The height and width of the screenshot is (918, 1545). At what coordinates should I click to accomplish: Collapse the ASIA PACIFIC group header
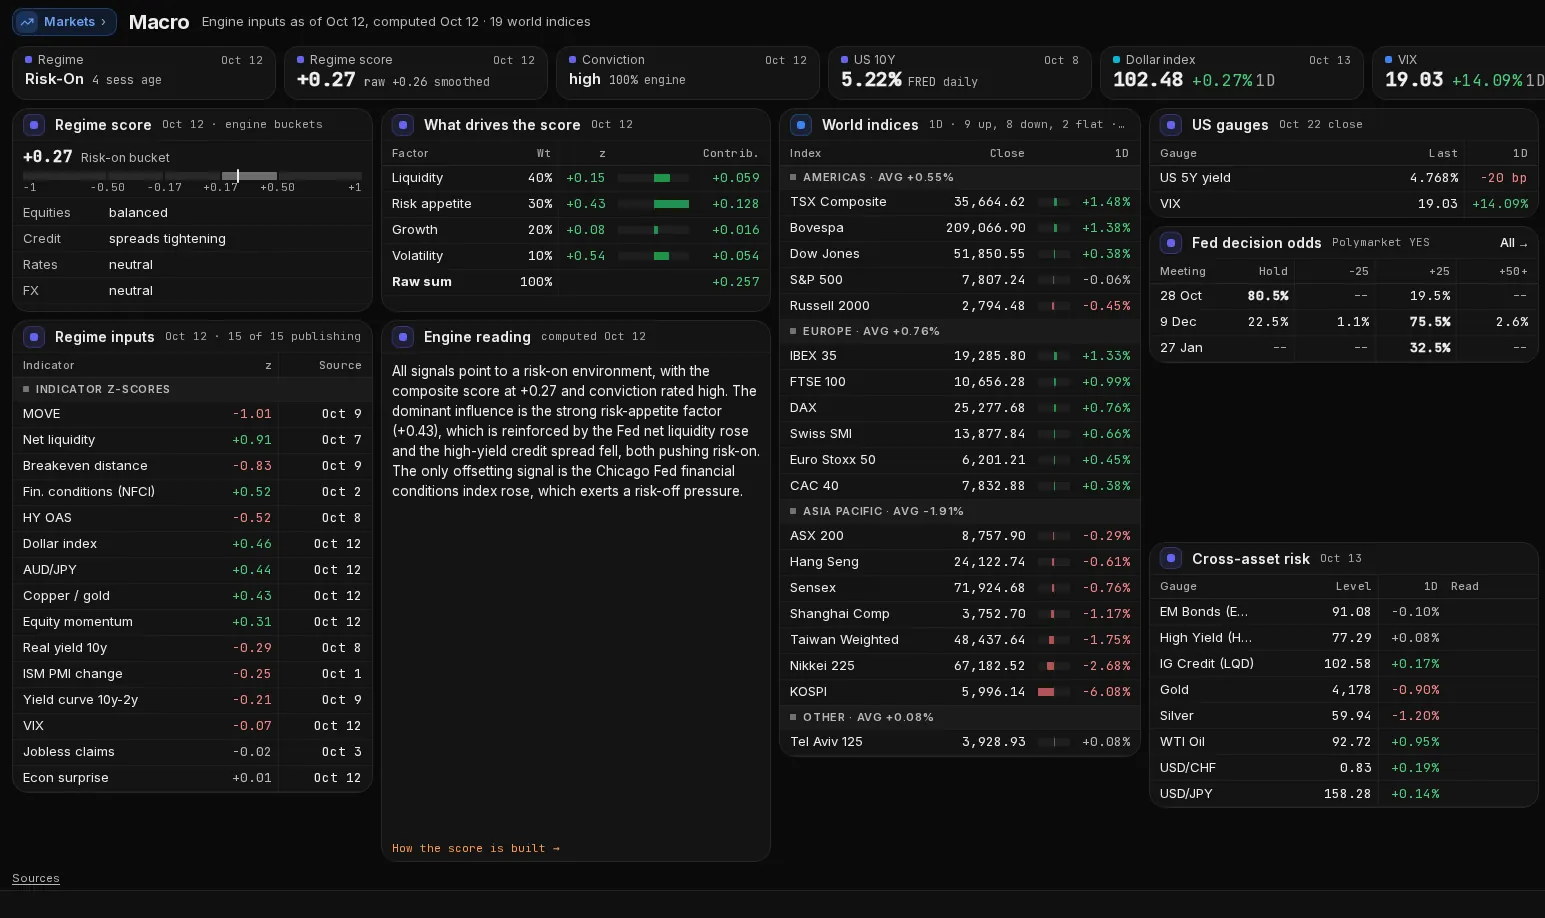(x=960, y=511)
